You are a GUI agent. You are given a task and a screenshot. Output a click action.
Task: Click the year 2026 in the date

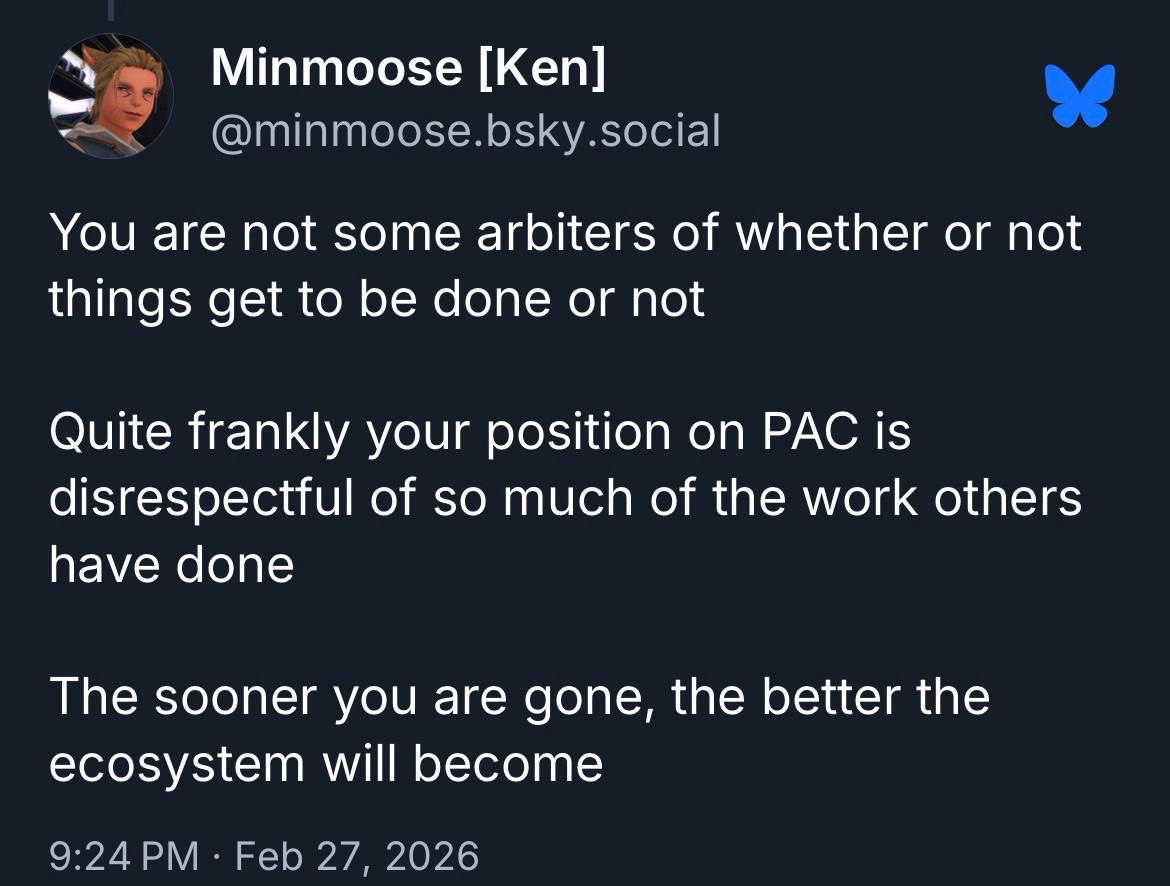click(x=434, y=856)
